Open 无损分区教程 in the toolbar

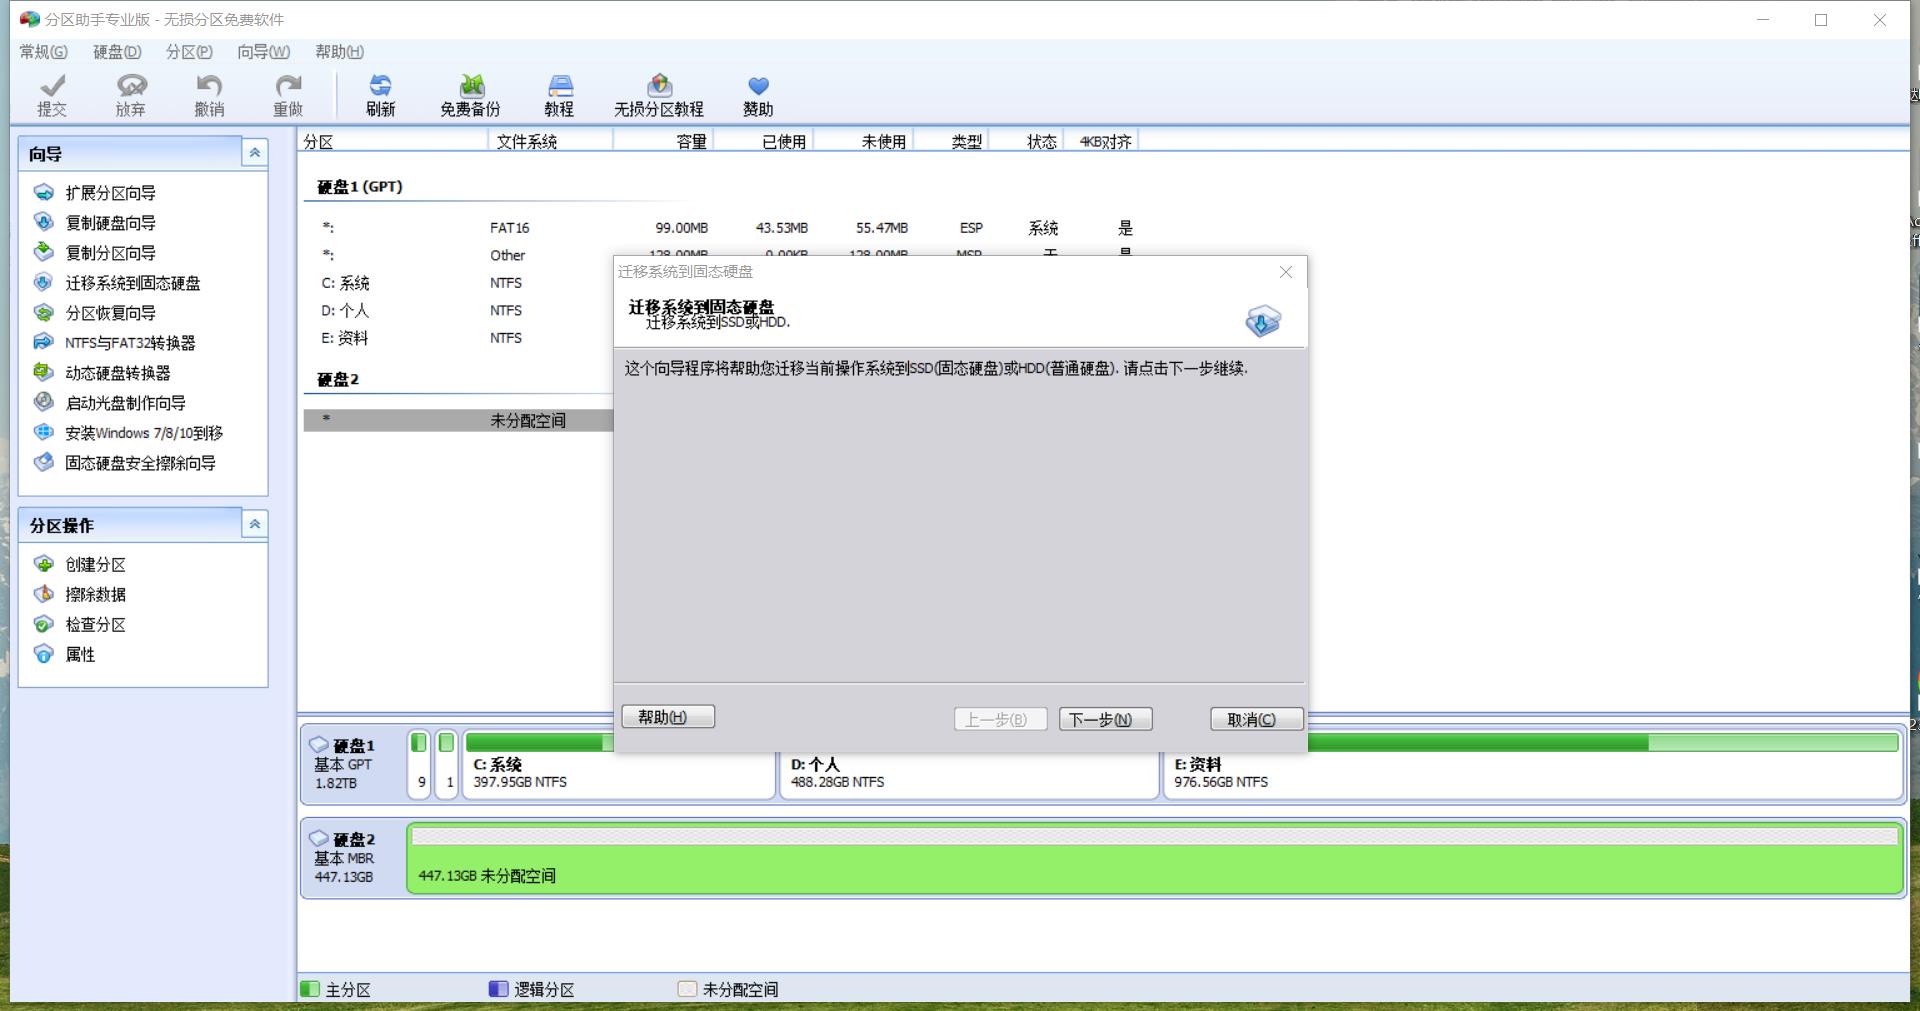pos(658,95)
